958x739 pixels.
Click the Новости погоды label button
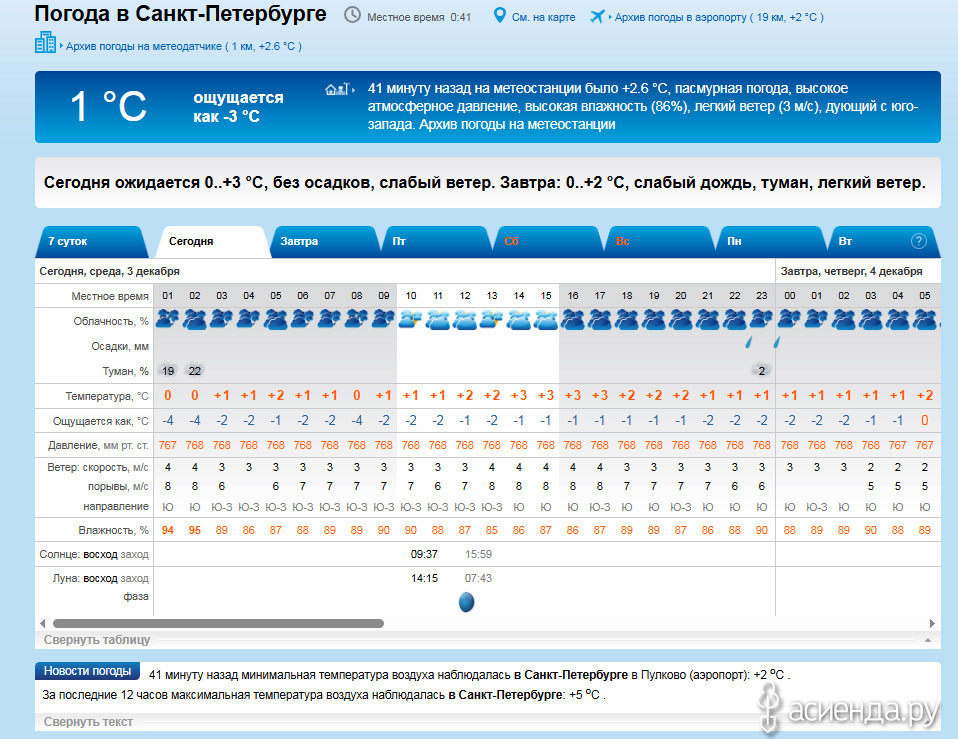(87, 671)
